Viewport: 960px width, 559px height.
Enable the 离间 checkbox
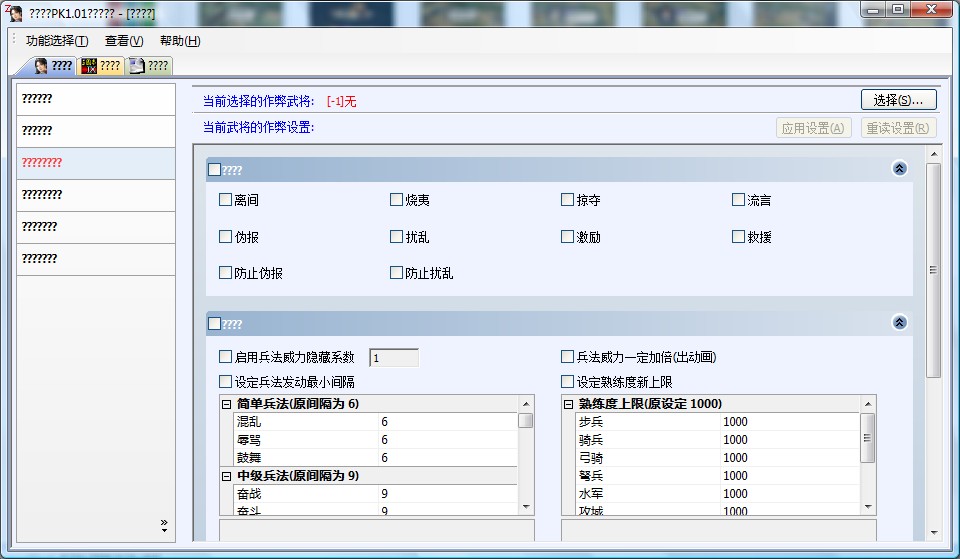[225, 200]
